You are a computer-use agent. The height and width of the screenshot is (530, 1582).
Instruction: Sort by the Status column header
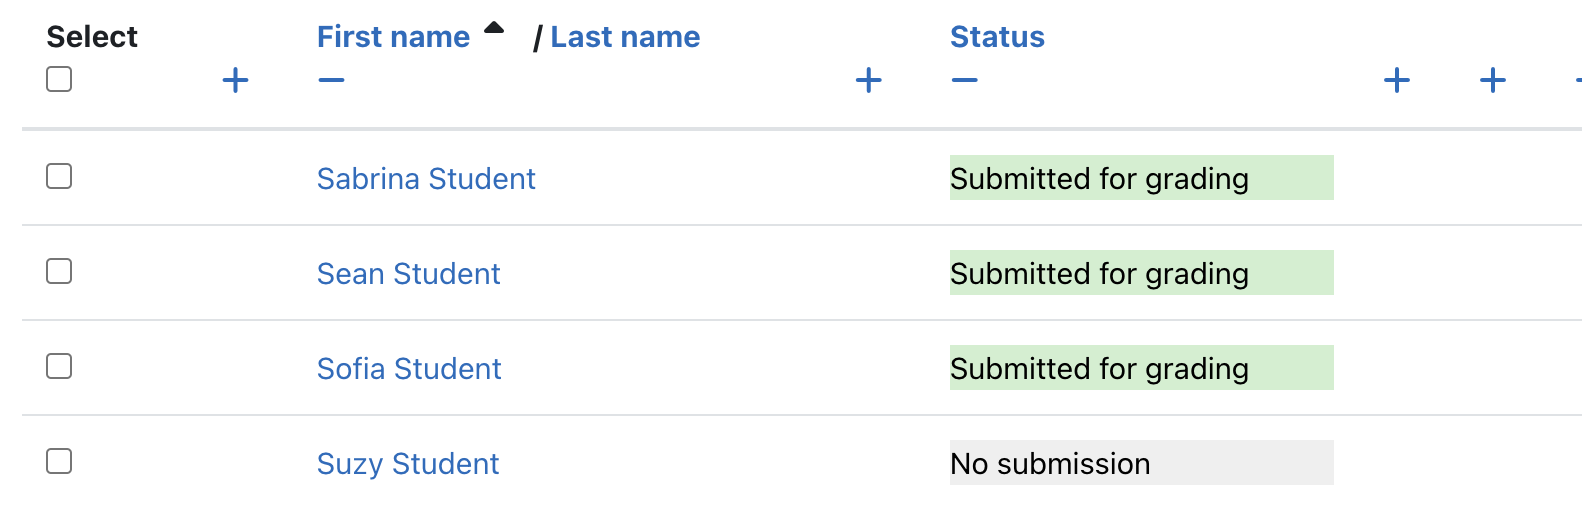click(997, 37)
